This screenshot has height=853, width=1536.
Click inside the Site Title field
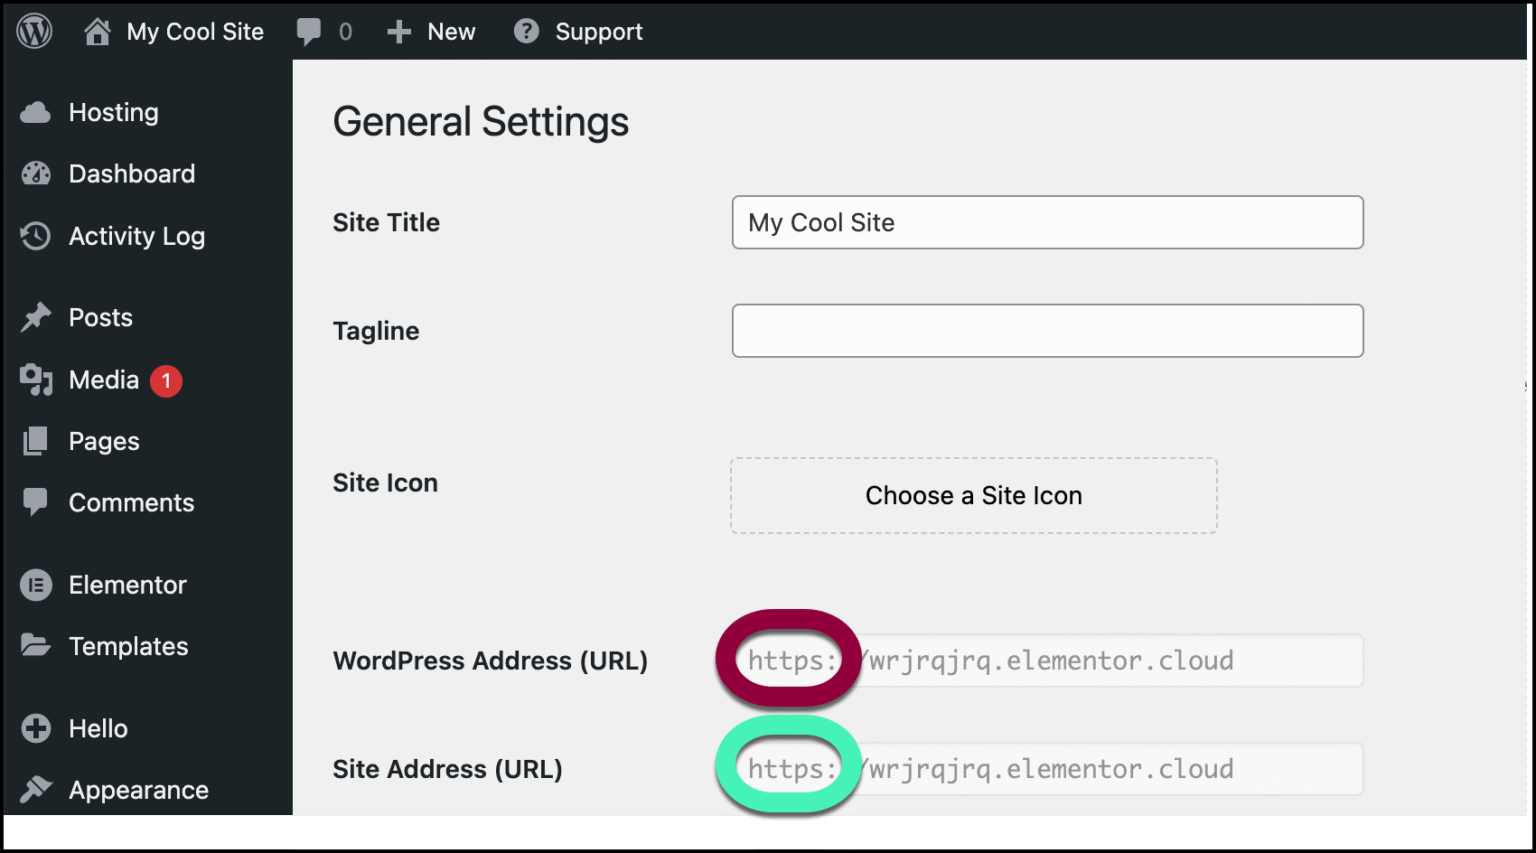point(1047,222)
